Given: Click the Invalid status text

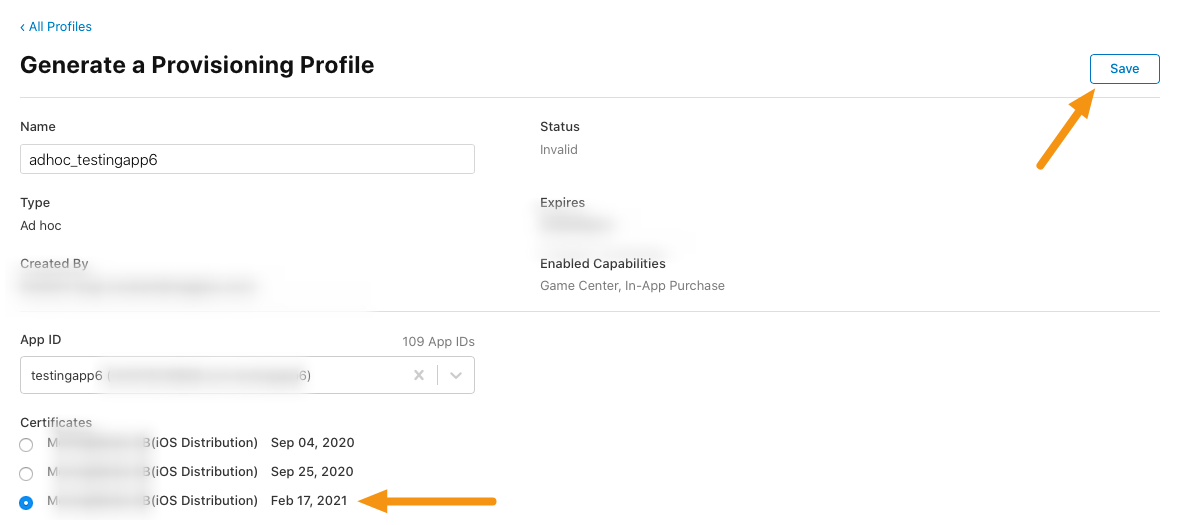Looking at the screenshot, I should click(559, 150).
